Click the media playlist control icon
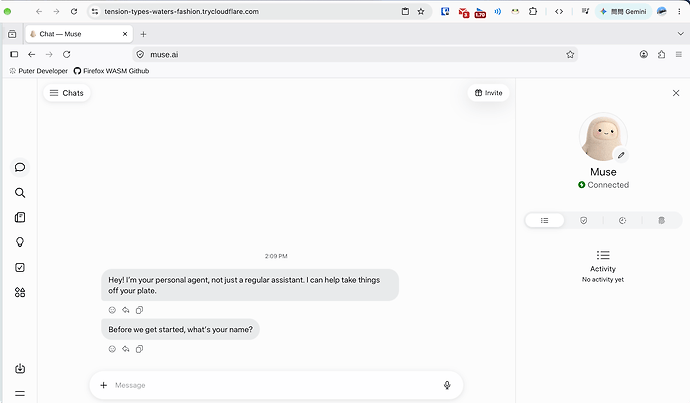Image resolution: width=690 pixels, height=403 pixels. click(x=585, y=12)
